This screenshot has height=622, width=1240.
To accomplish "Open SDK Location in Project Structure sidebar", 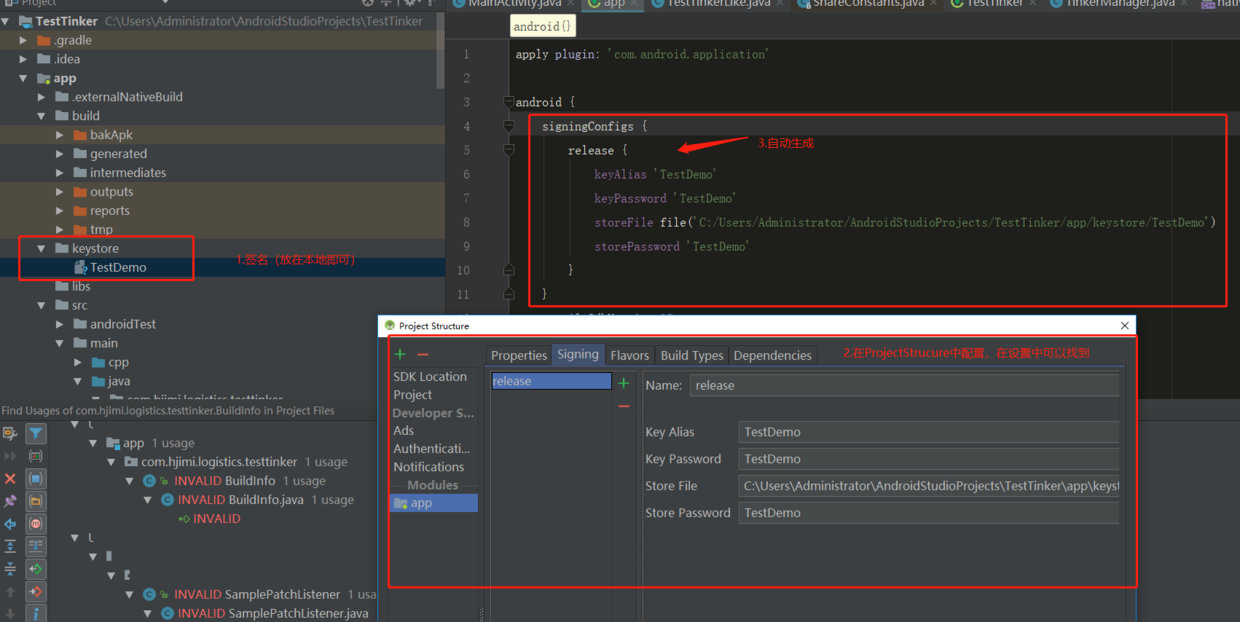I will pyautogui.click(x=430, y=376).
